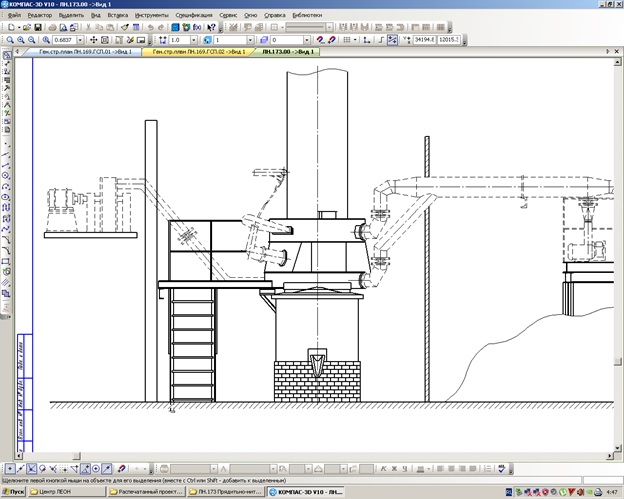Open the Variables f(x) icon
Screen dimensions: 624x499
click(x=197, y=27)
